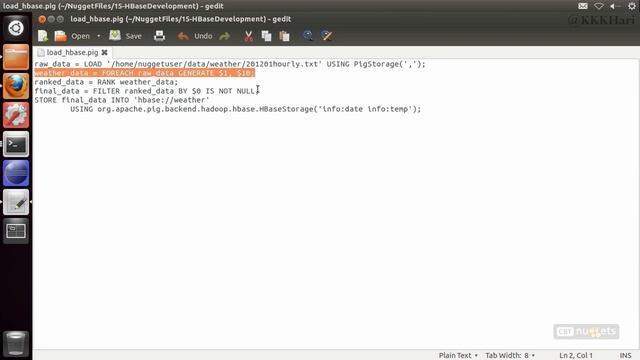640x360 pixels.
Task: Undo the last edit
Action: 195,36
